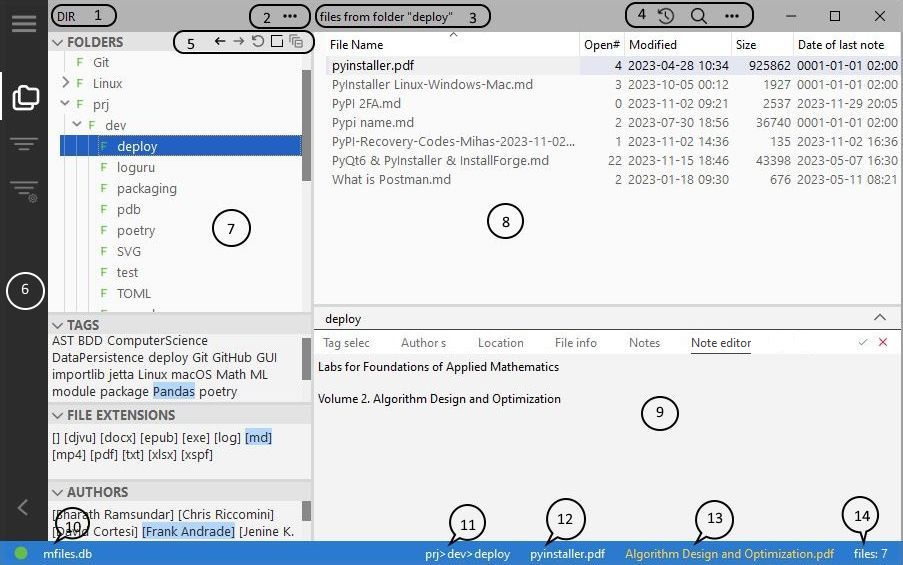Image resolution: width=903 pixels, height=565 pixels.
Task: Collapse the FILE EXTENSIONS section
Action: click(58, 415)
